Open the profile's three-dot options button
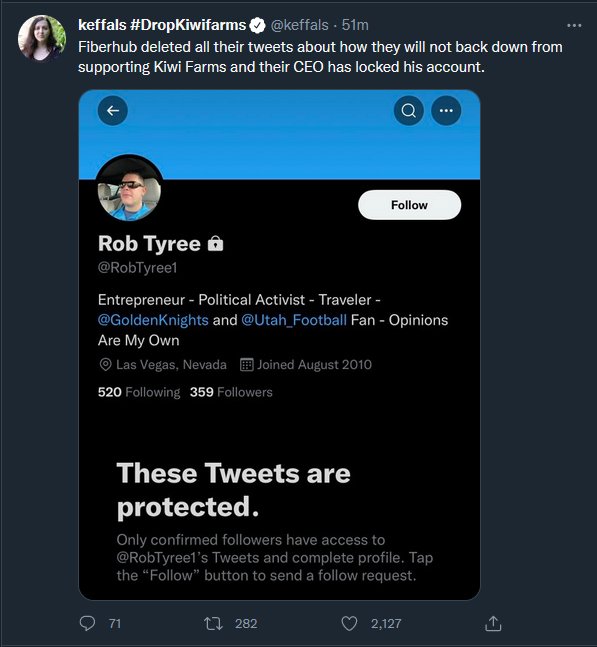This screenshot has width=597, height=647. click(x=446, y=111)
